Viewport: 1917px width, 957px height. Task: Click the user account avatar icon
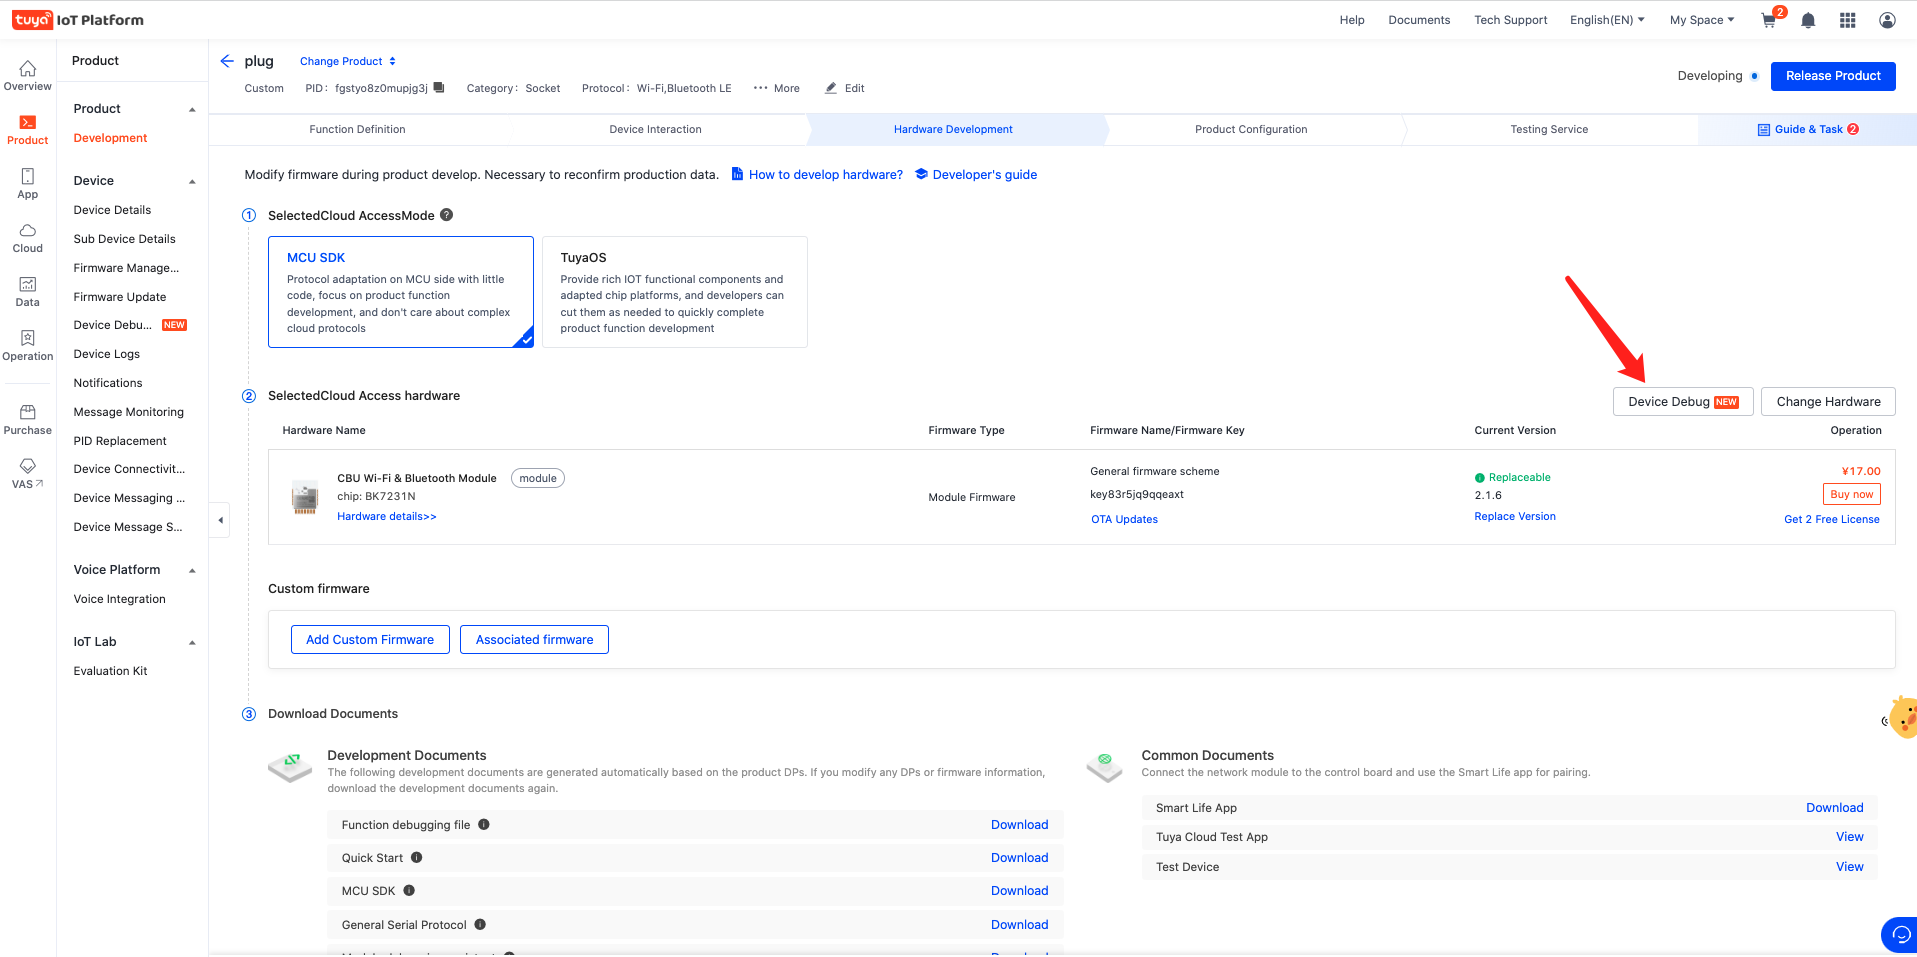pos(1887,20)
